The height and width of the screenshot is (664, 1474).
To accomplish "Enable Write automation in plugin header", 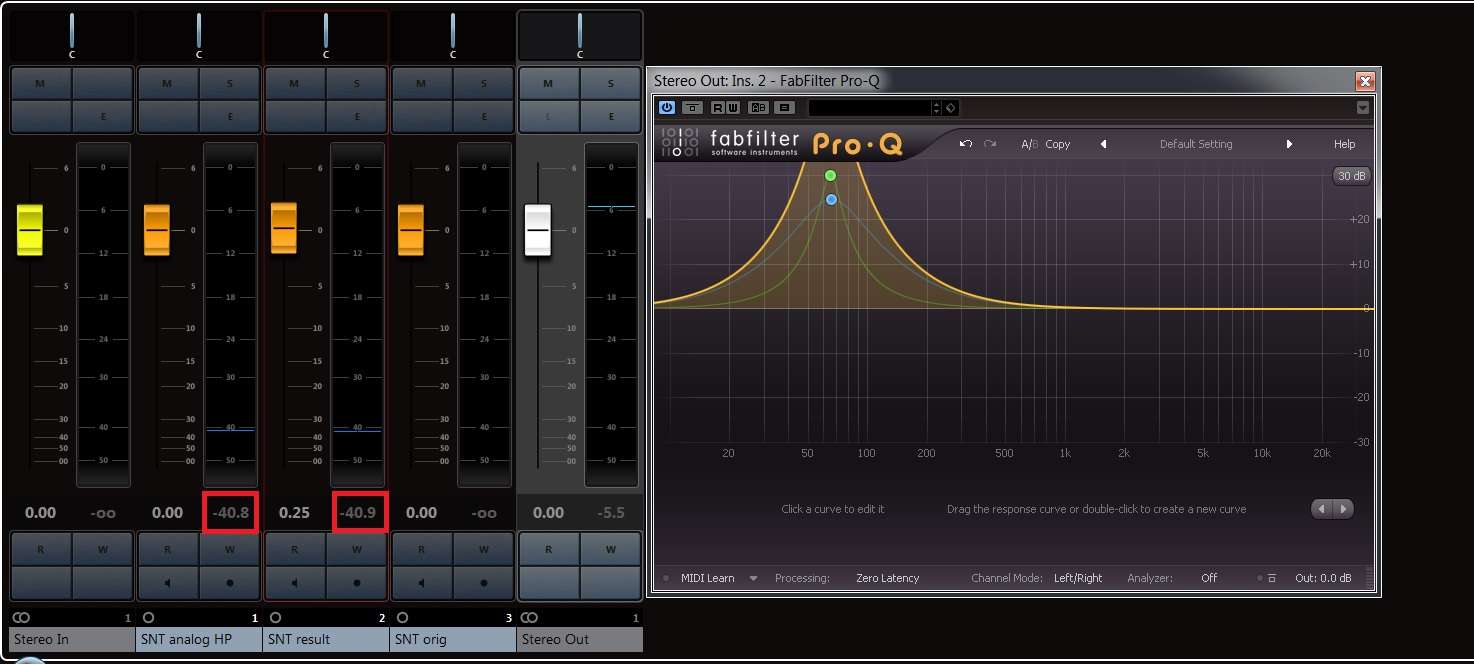I will tap(735, 107).
